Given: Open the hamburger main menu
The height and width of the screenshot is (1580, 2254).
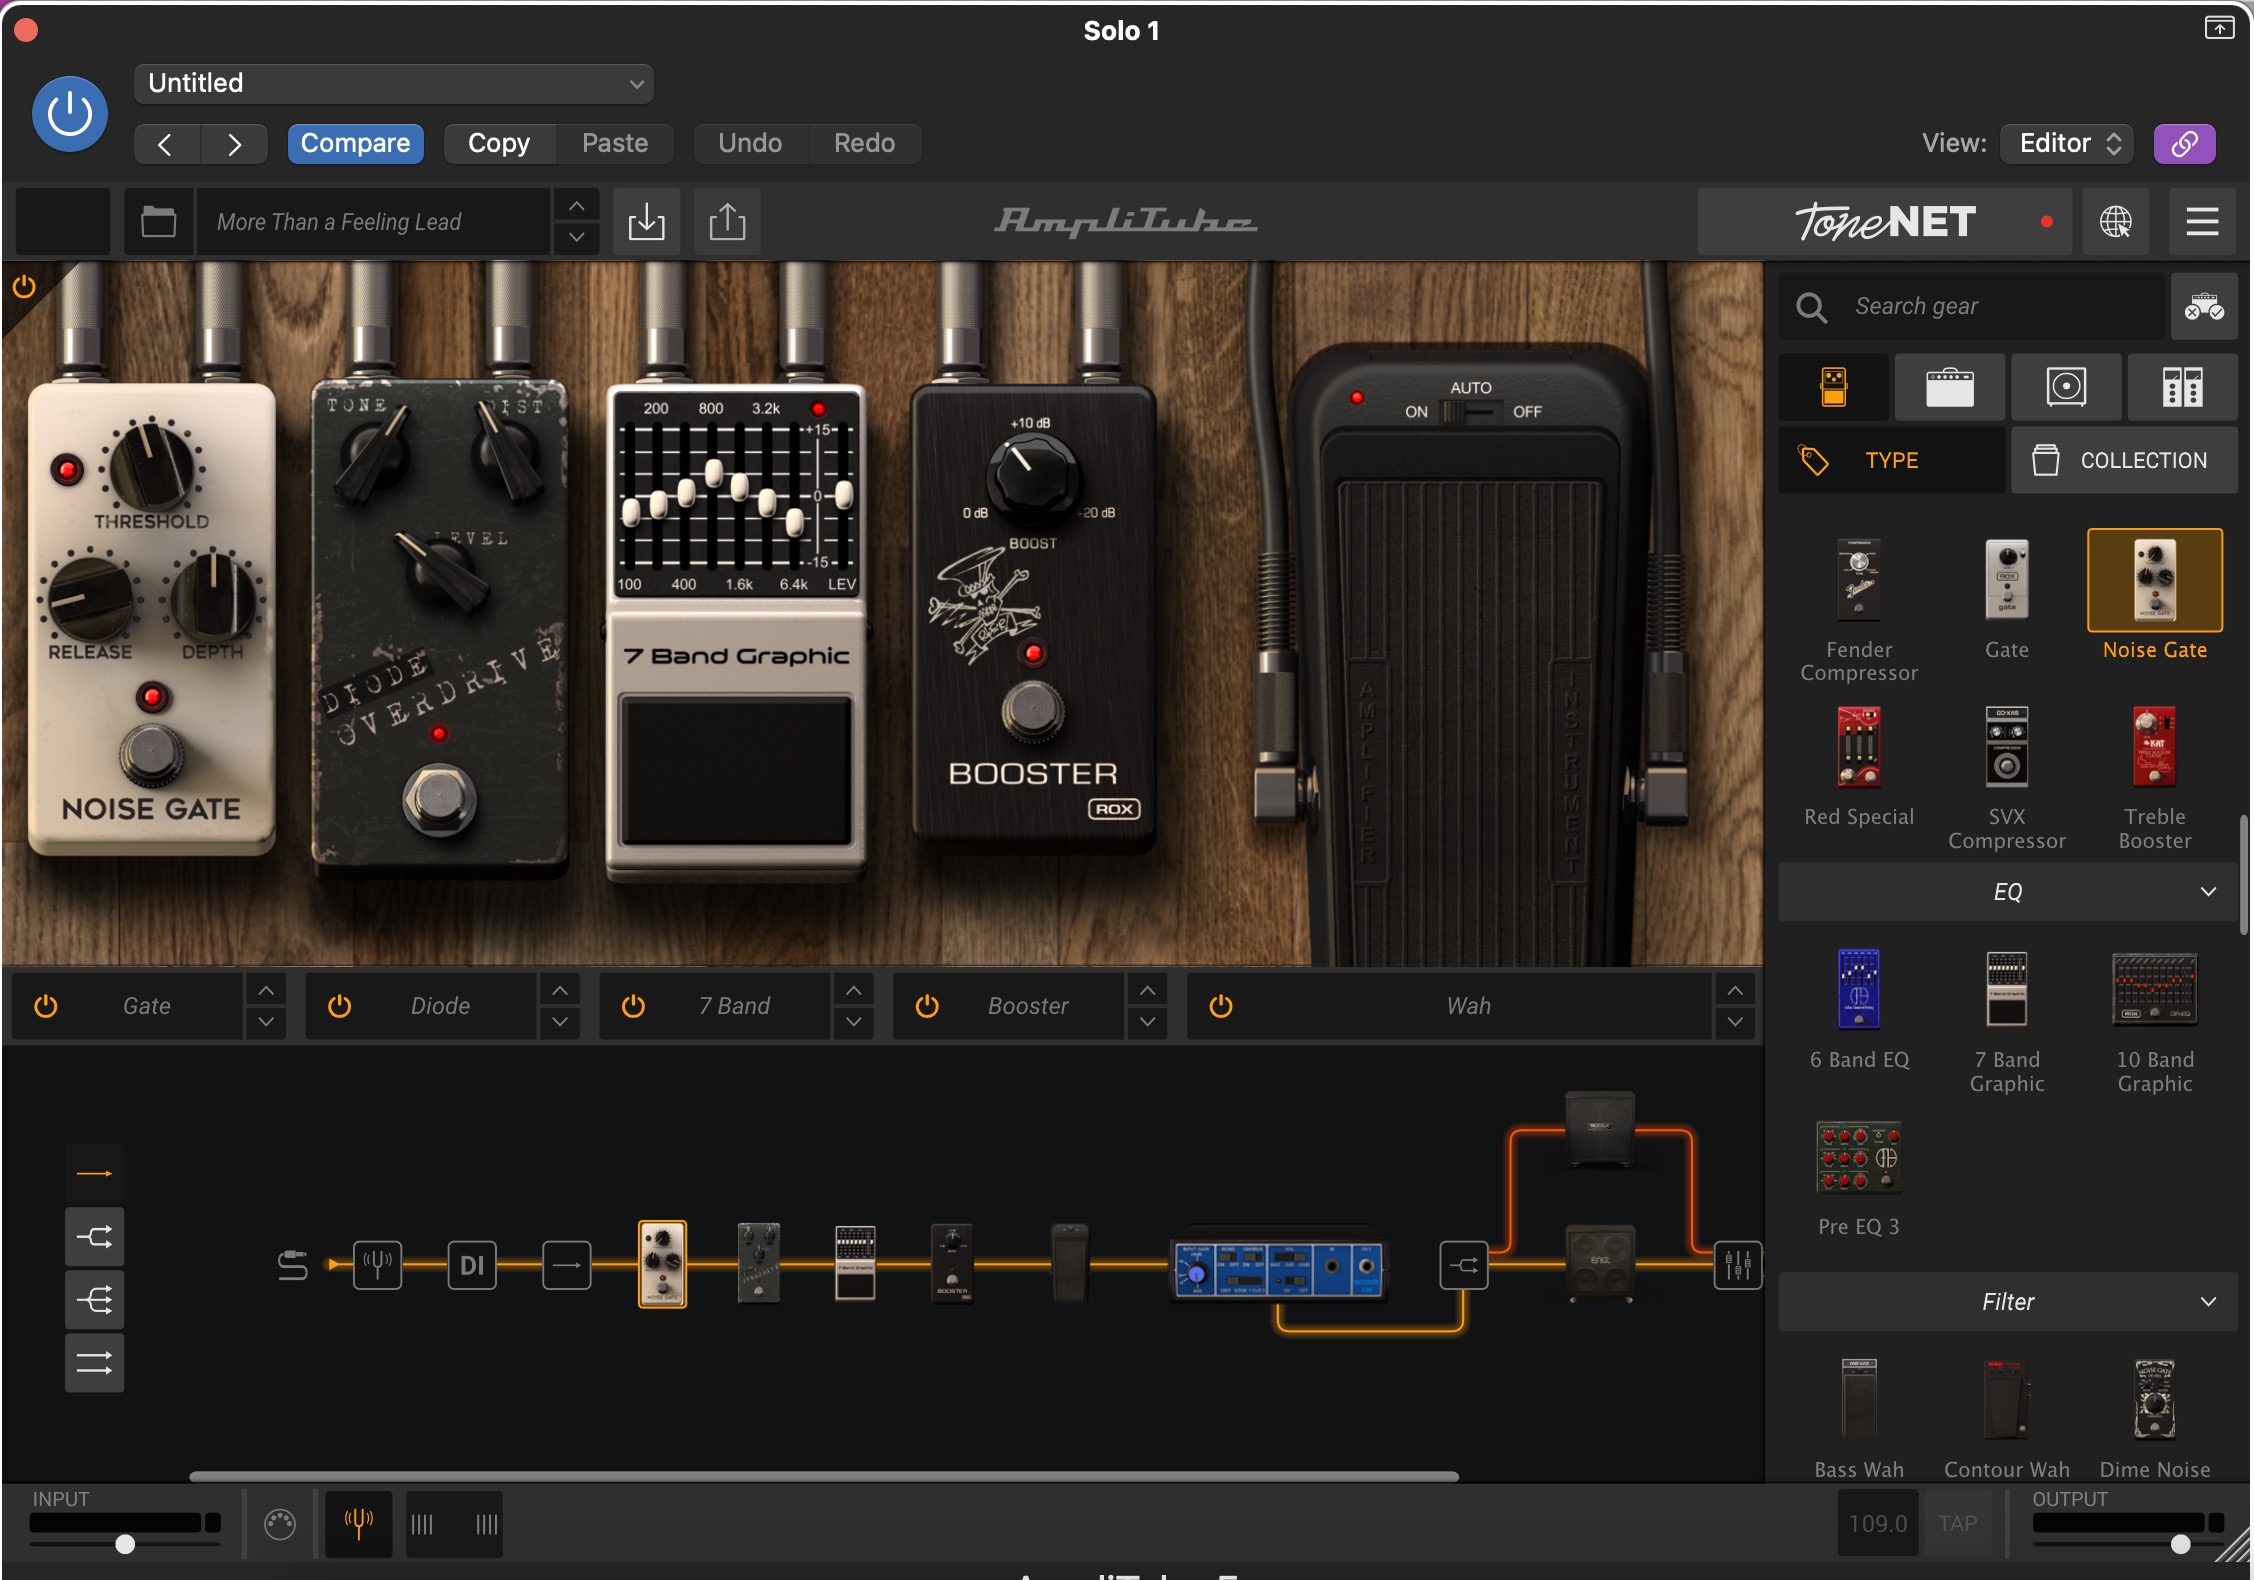Looking at the screenshot, I should coord(2202,221).
